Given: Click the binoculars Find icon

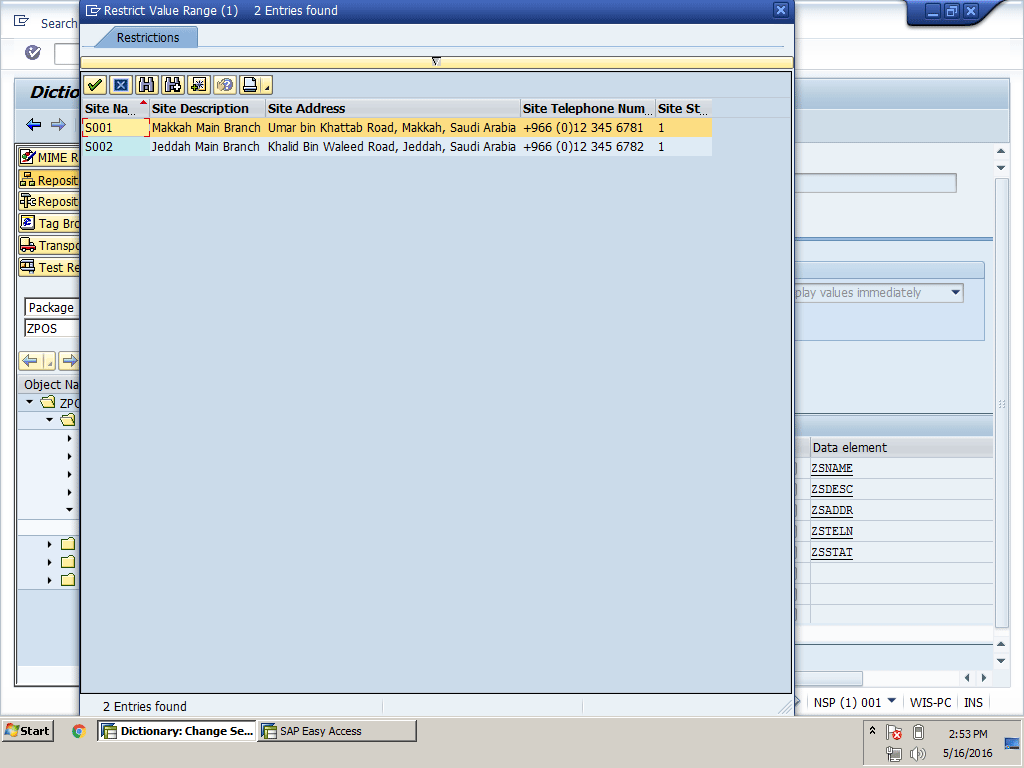Looking at the screenshot, I should click(x=147, y=85).
